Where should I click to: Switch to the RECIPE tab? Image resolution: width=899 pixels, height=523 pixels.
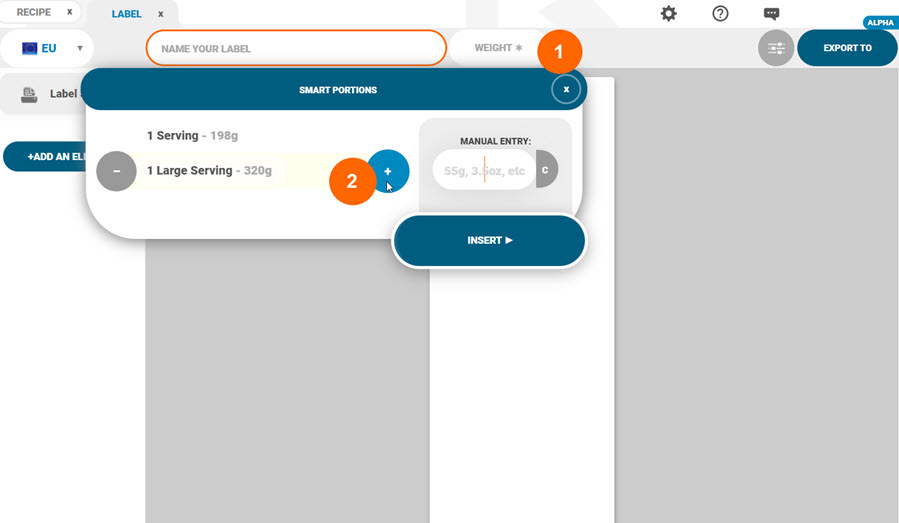[x=34, y=12]
